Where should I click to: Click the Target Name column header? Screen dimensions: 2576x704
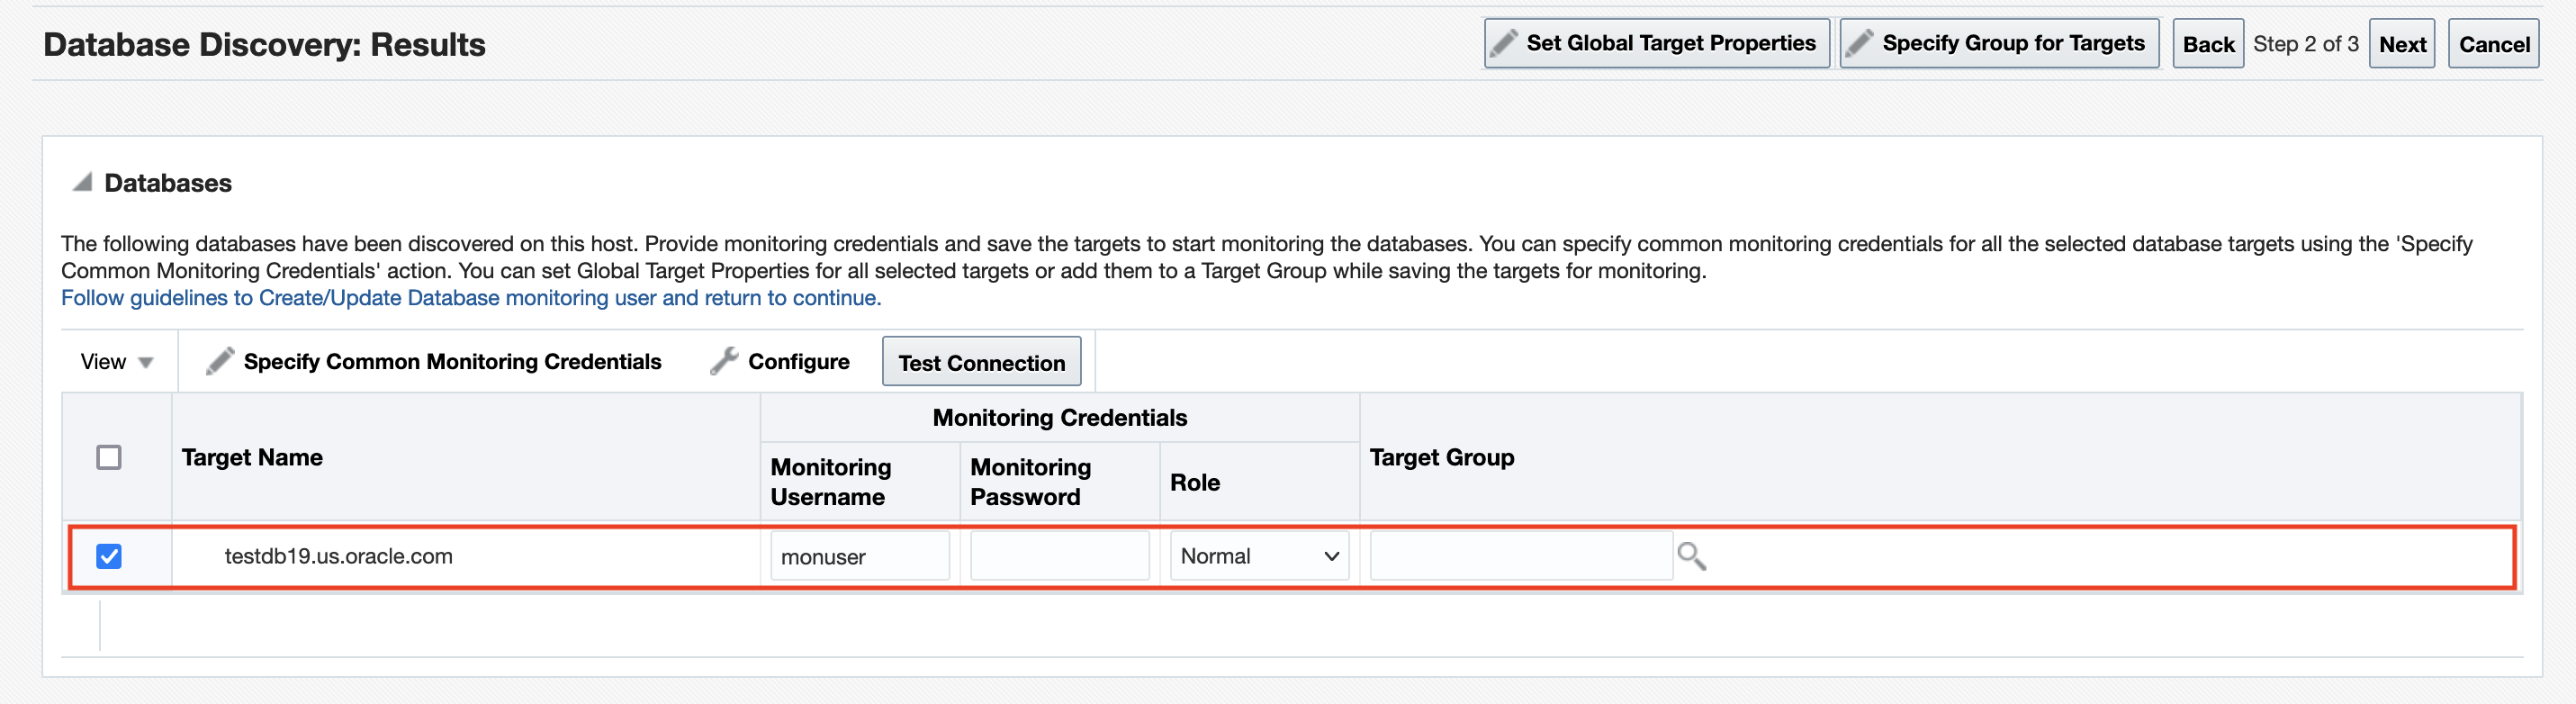252,457
